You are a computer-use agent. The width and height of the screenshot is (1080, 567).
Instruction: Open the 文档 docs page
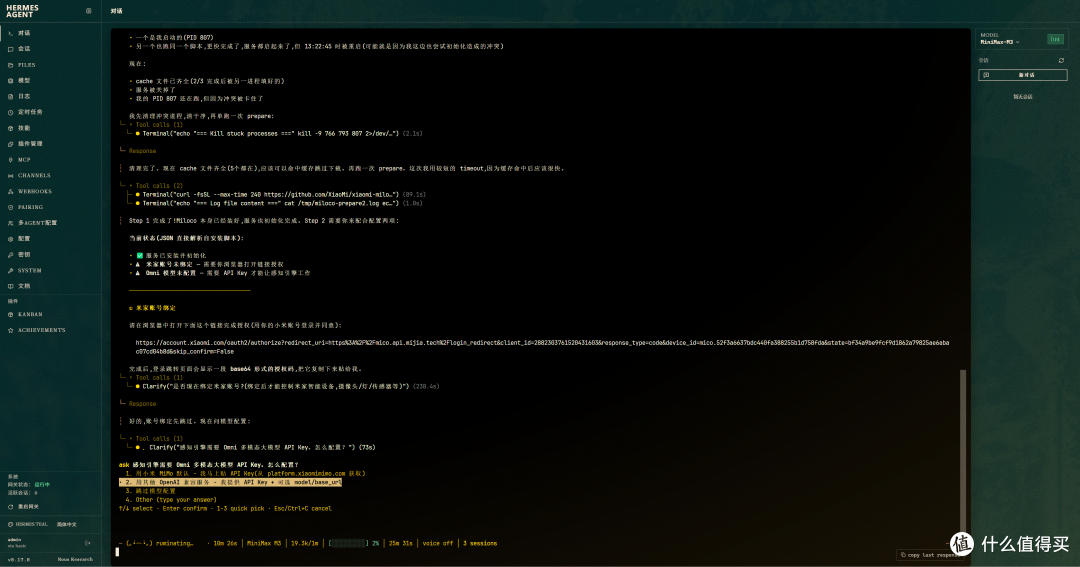(x=50, y=286)
